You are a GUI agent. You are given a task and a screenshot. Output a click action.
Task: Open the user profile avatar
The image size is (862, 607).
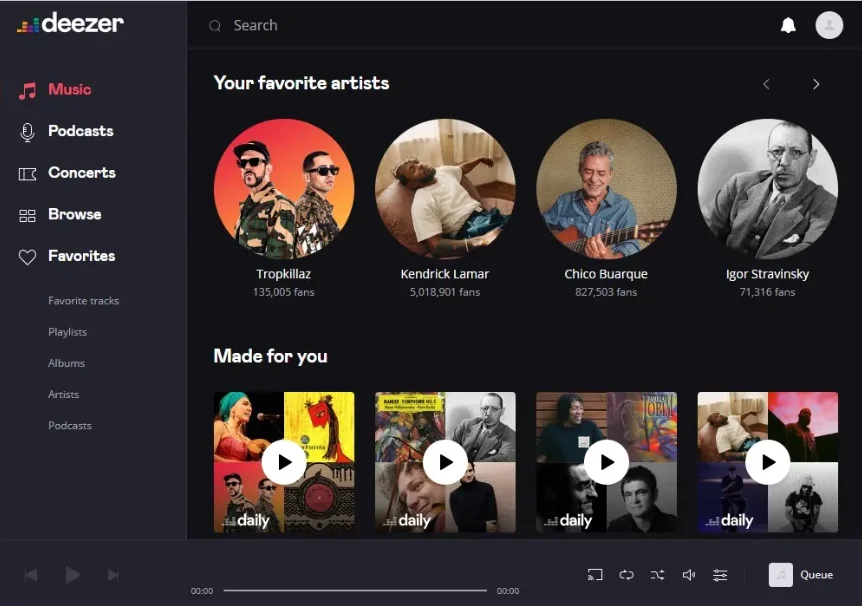(x=829, y=25)
